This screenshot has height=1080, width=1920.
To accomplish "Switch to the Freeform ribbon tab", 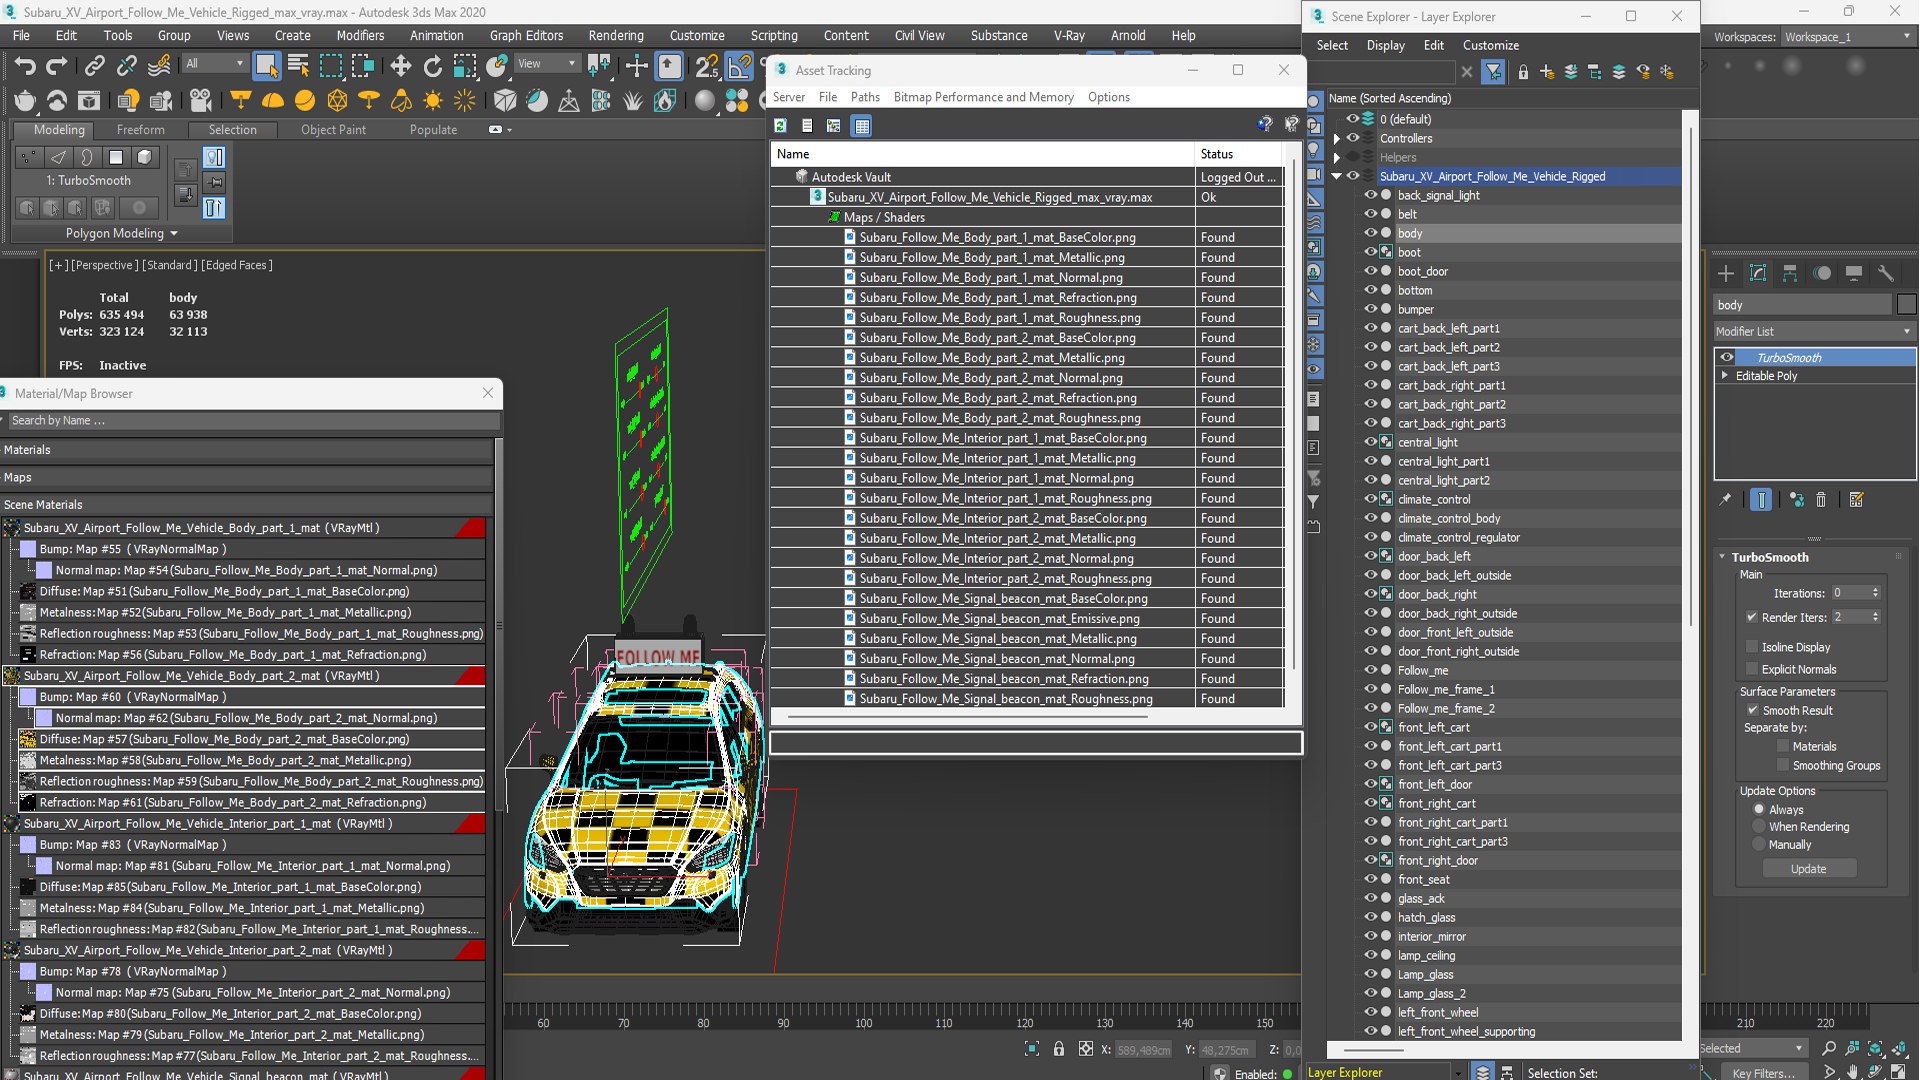I will (x=140, y=130).
